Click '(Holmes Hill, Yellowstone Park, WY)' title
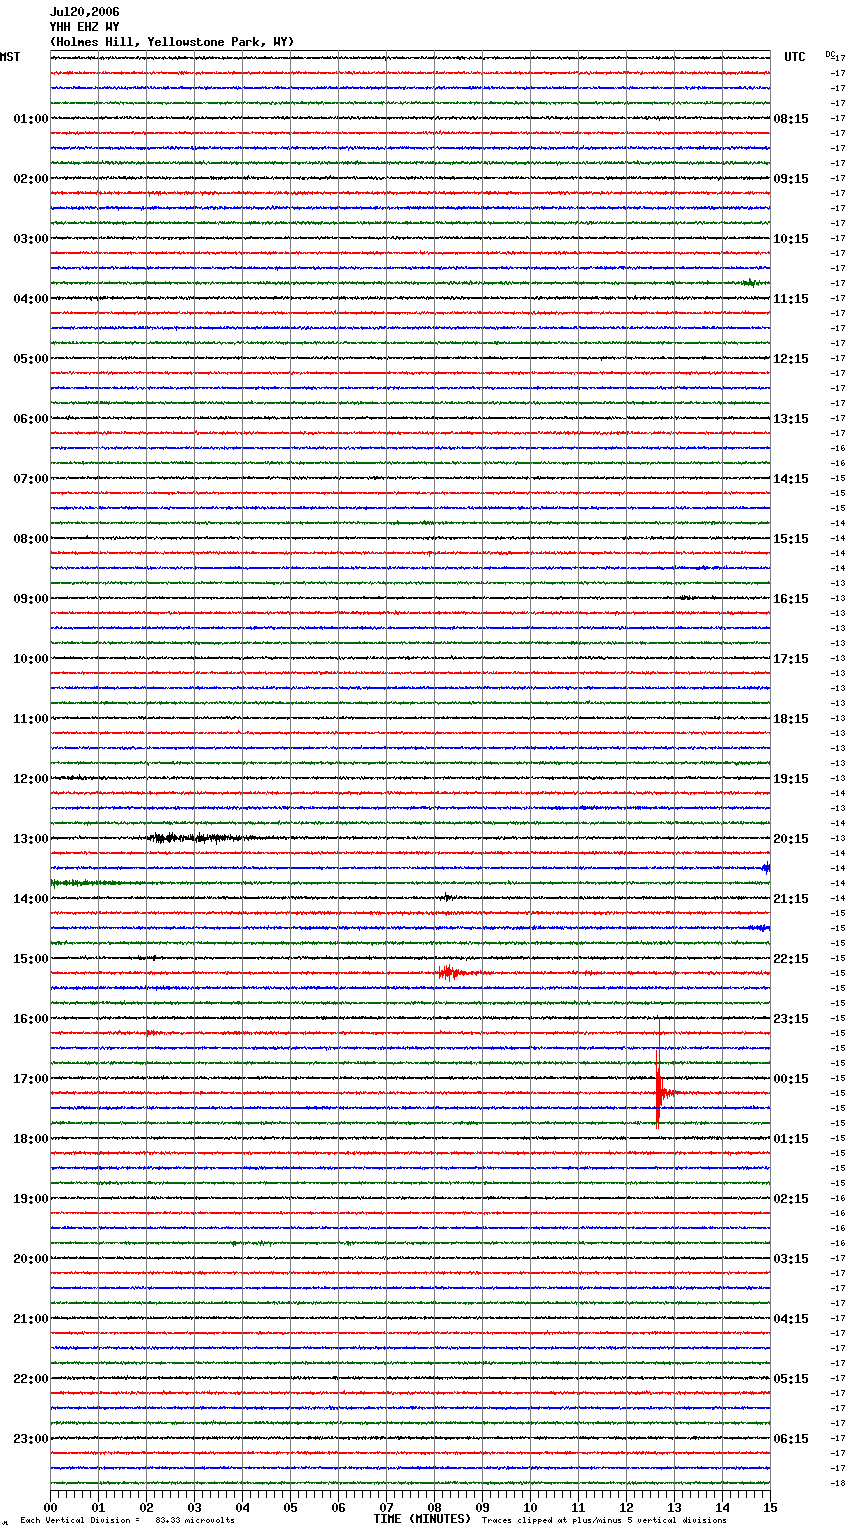 pyautogui.click(x=172, y=42)
